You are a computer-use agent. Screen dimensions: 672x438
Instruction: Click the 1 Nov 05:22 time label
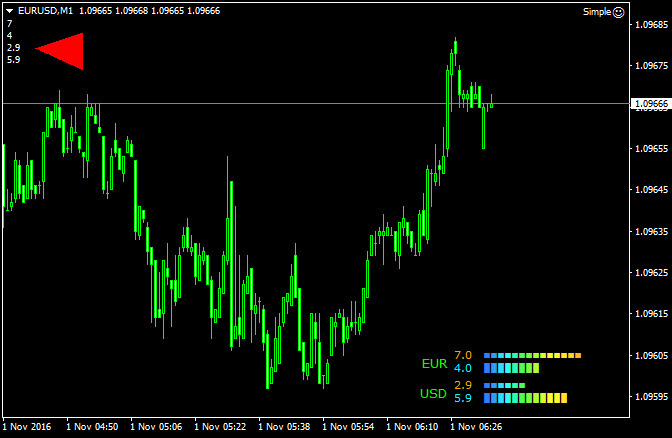pos(220,427)
